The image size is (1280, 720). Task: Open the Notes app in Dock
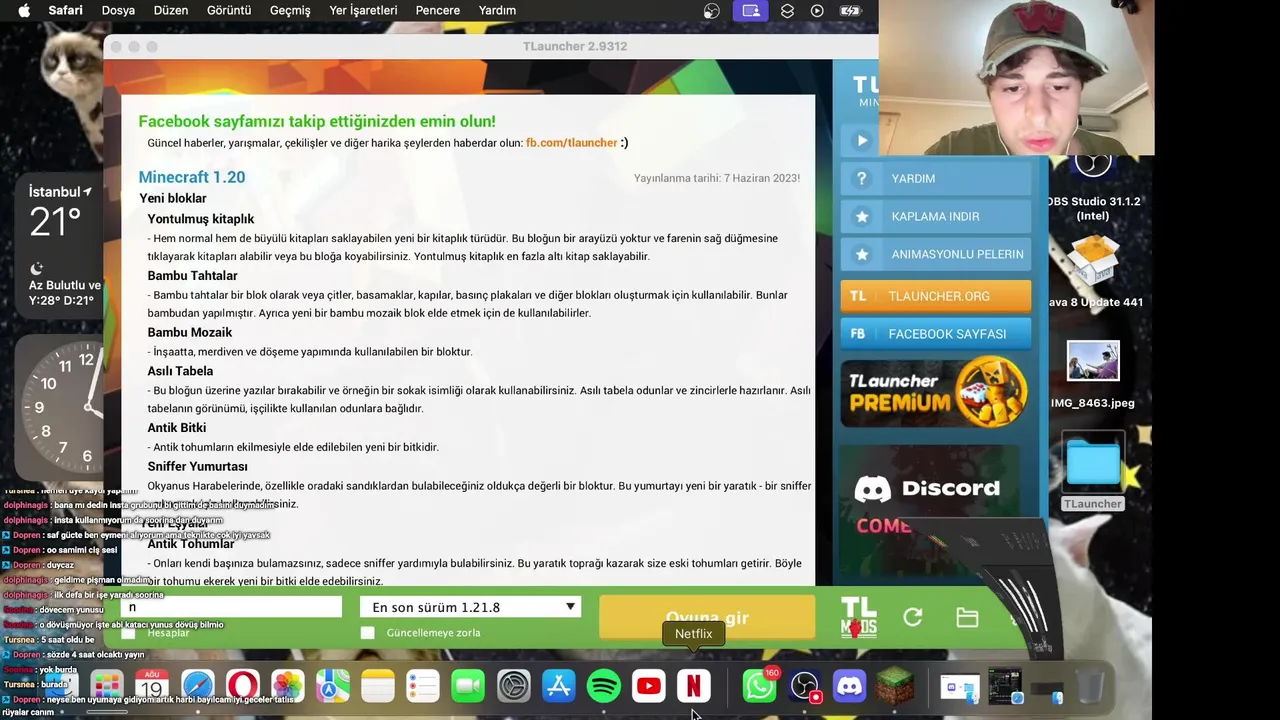click(x=378, y=686)
